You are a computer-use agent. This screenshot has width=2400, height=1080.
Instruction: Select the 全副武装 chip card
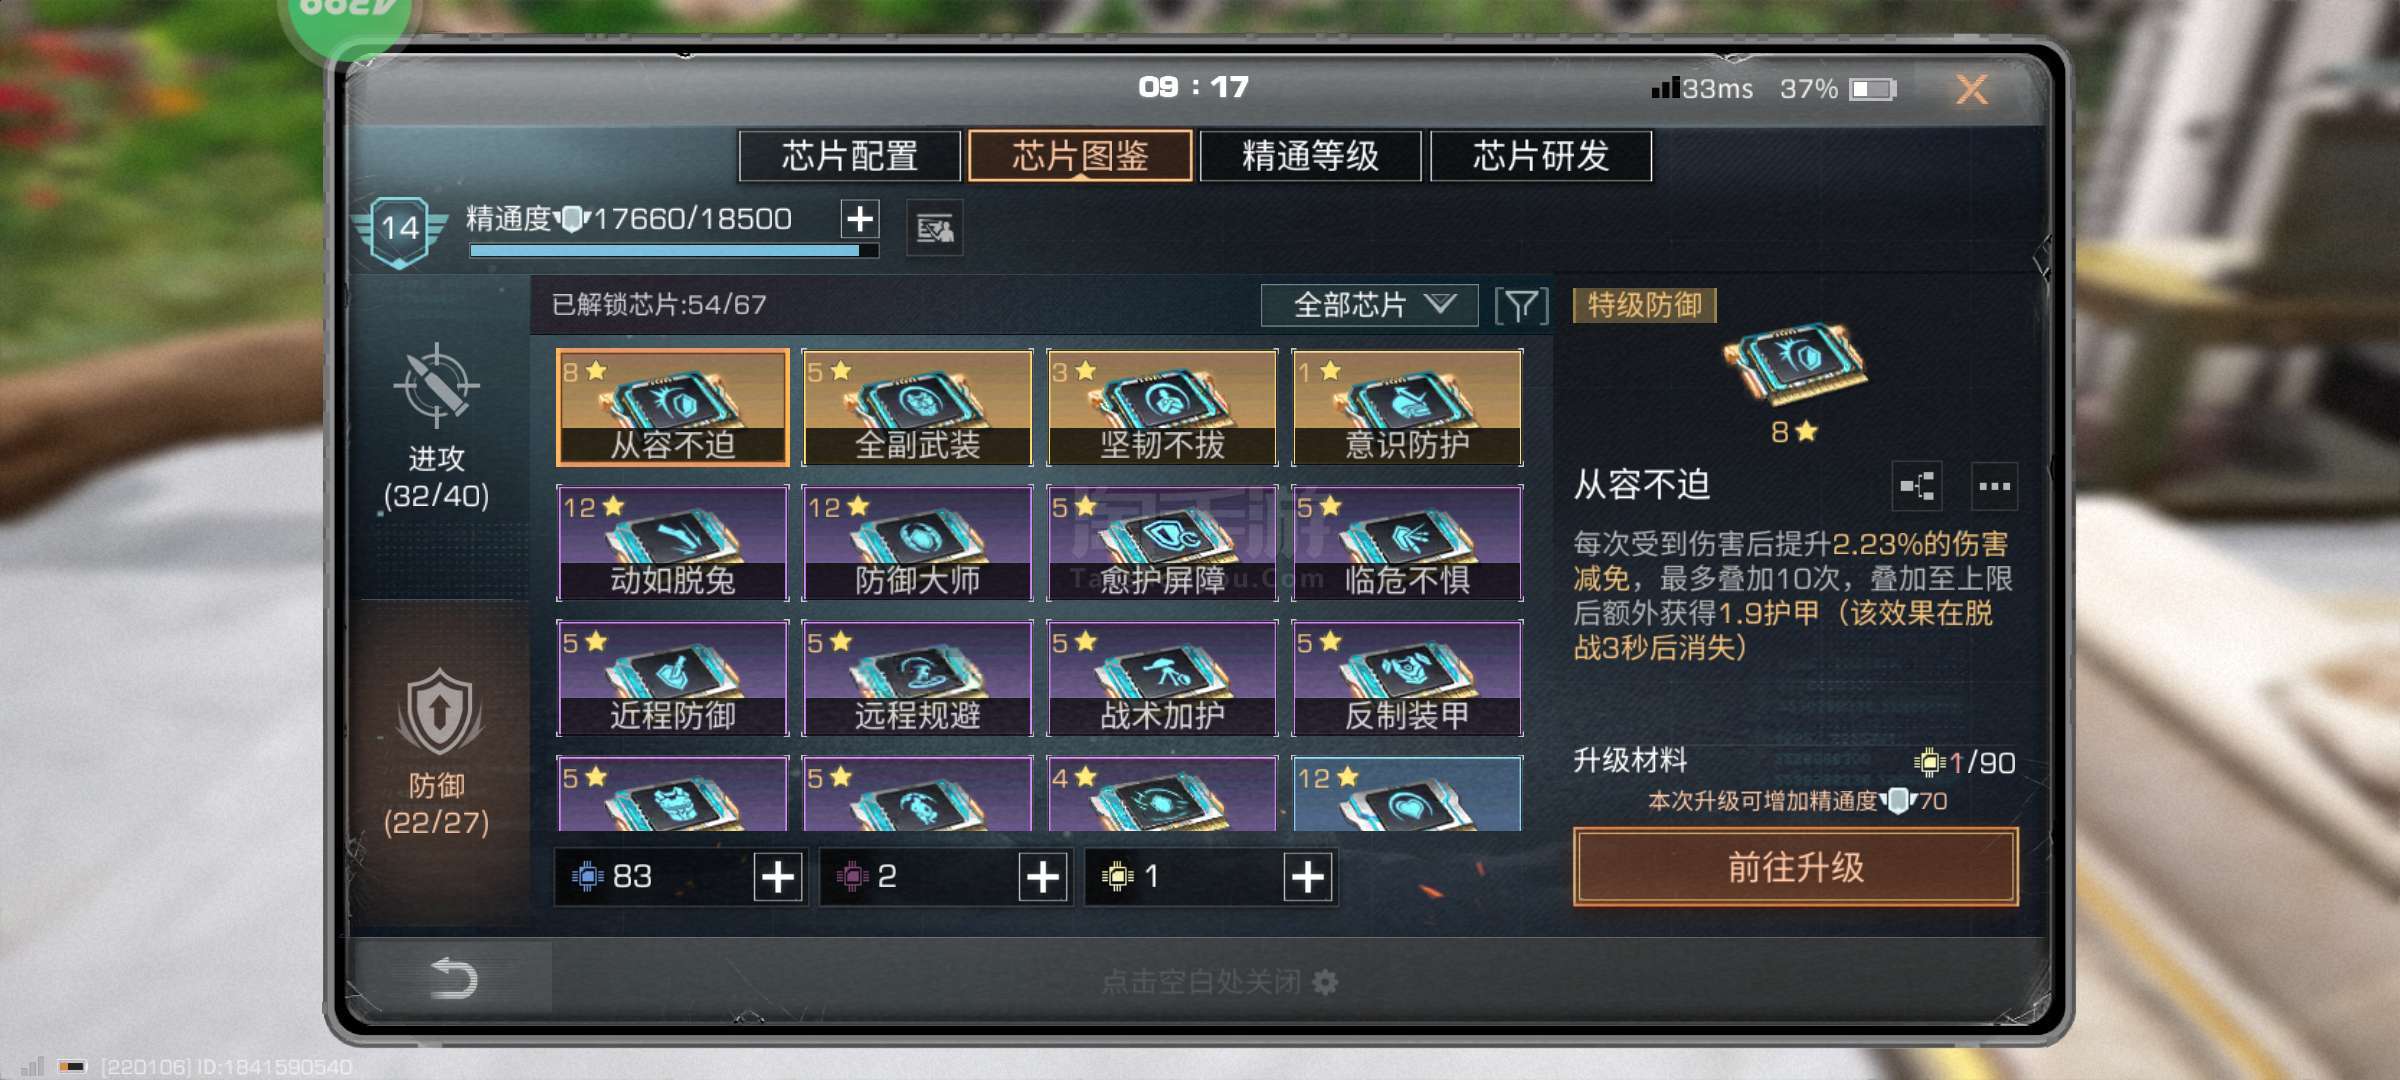pos(917,407)
